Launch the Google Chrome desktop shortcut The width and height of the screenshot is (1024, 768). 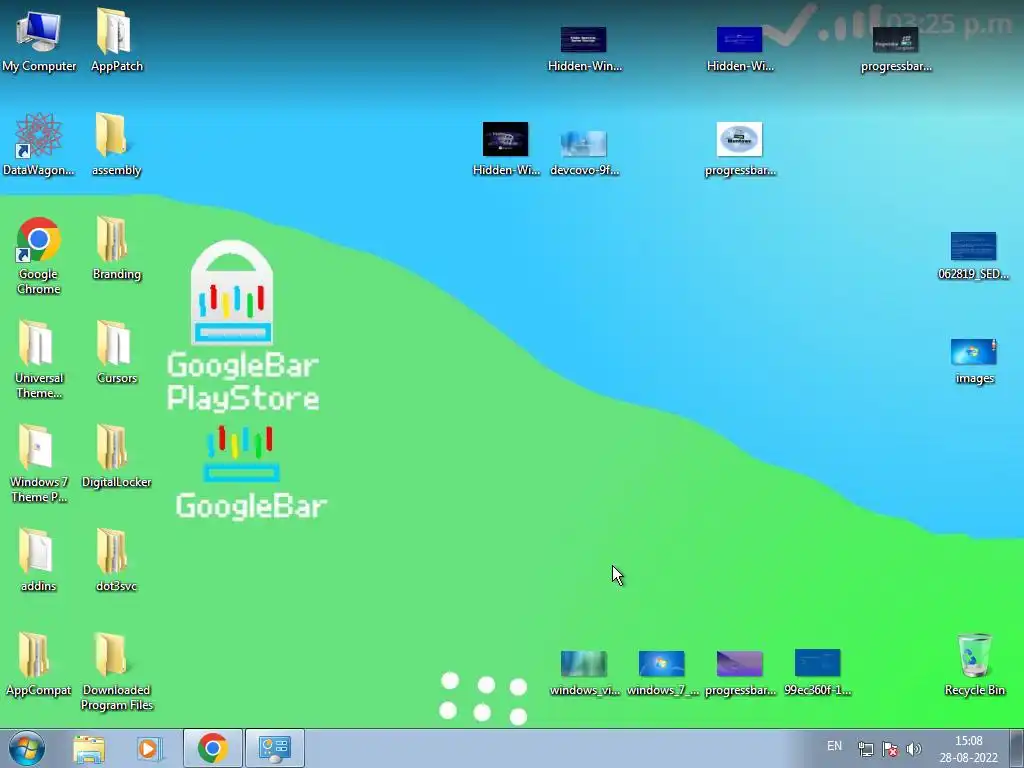[x=39, y=255]
